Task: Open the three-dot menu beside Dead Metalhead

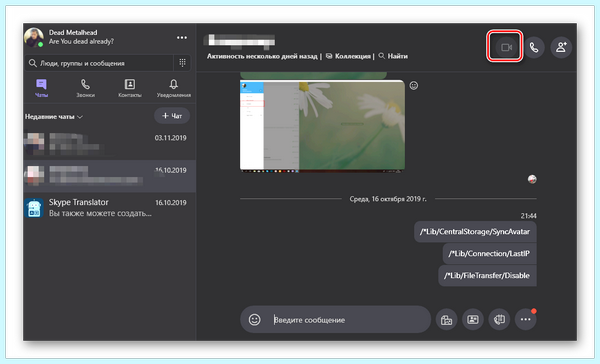Action: [x=182, y=38]
